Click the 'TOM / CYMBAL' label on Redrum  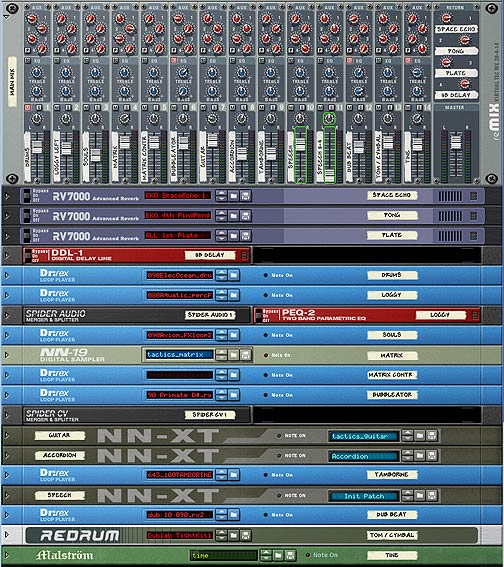tap(392, 535)
